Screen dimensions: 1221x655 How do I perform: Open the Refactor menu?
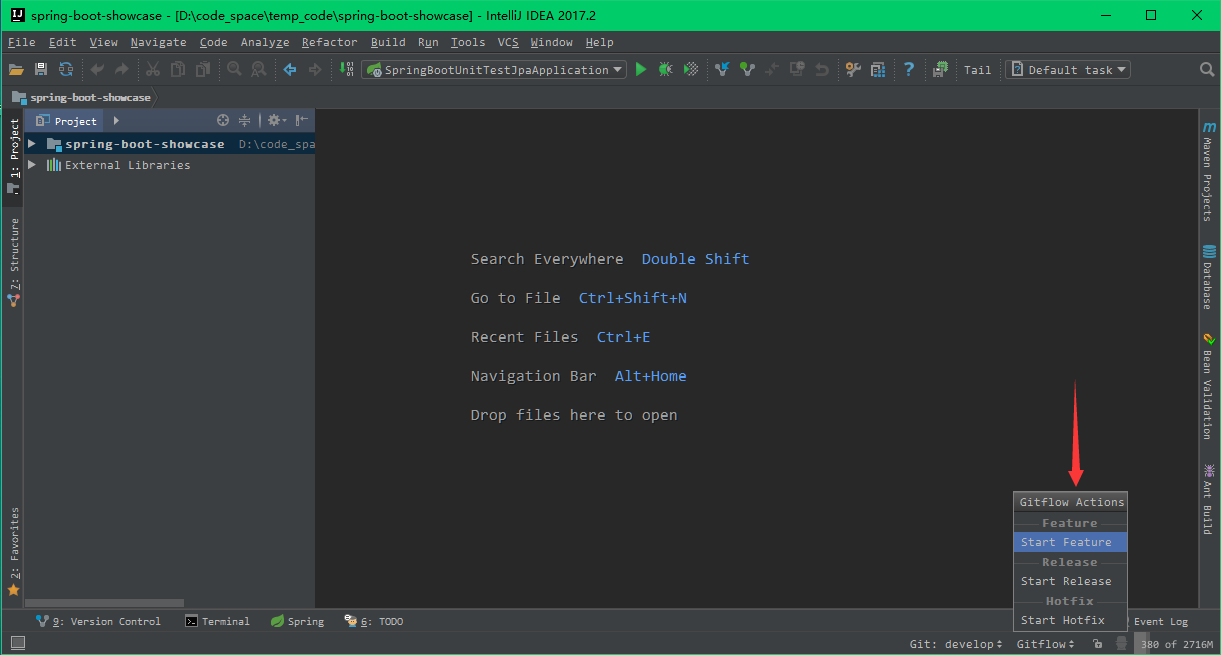click(x=329, y=42)
